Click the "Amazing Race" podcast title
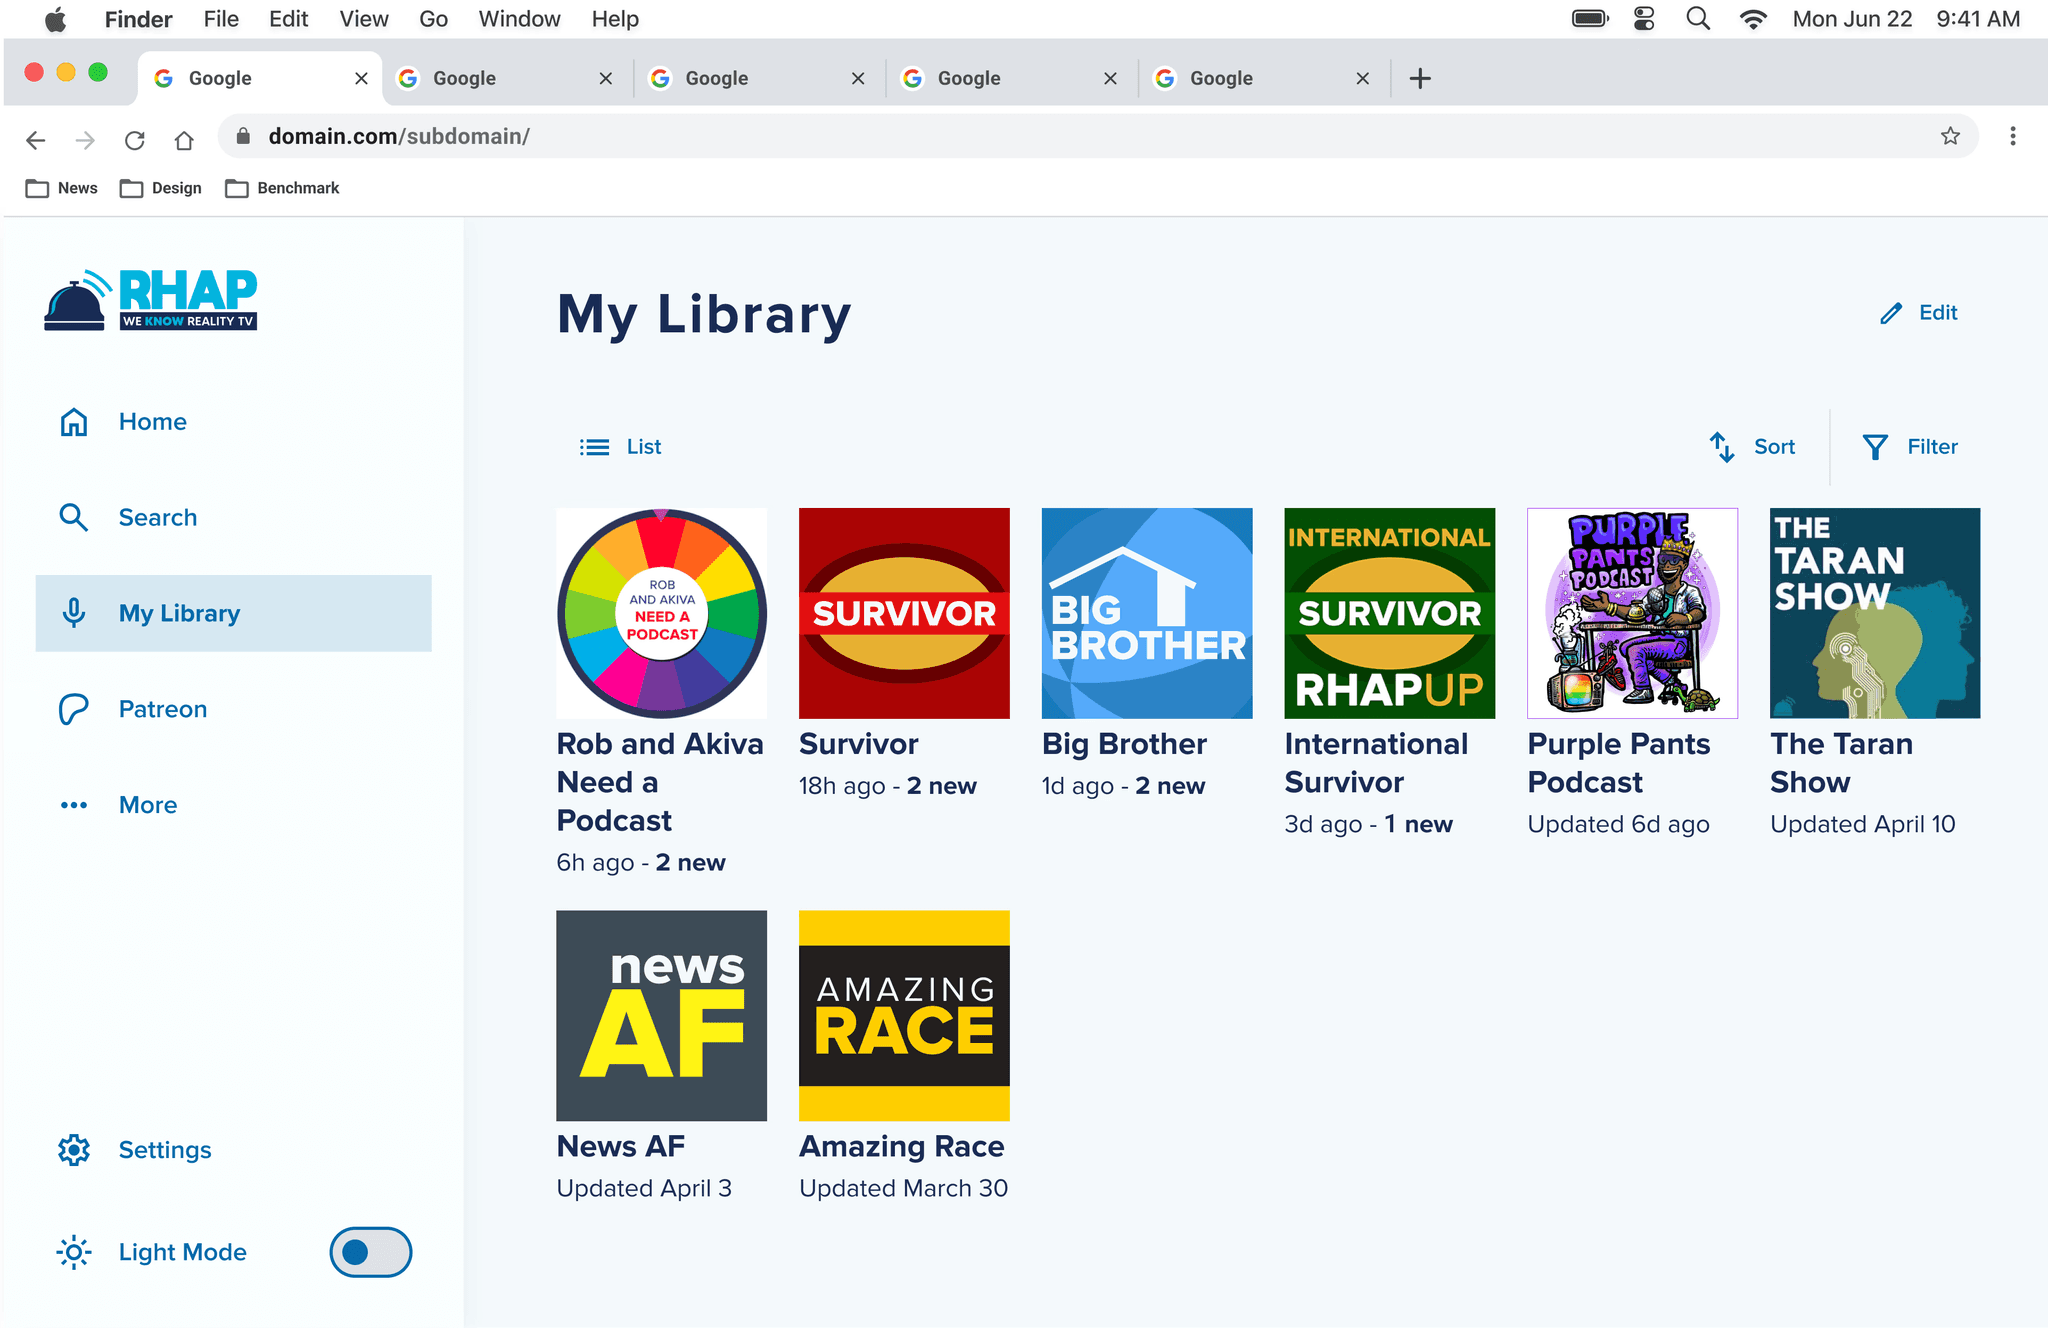 click(x=902, y=1146)
